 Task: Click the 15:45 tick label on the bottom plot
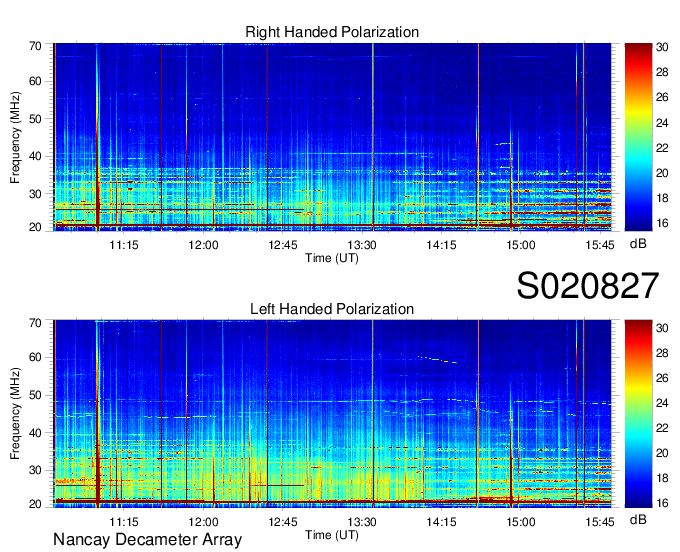click(x=600, y=522)
